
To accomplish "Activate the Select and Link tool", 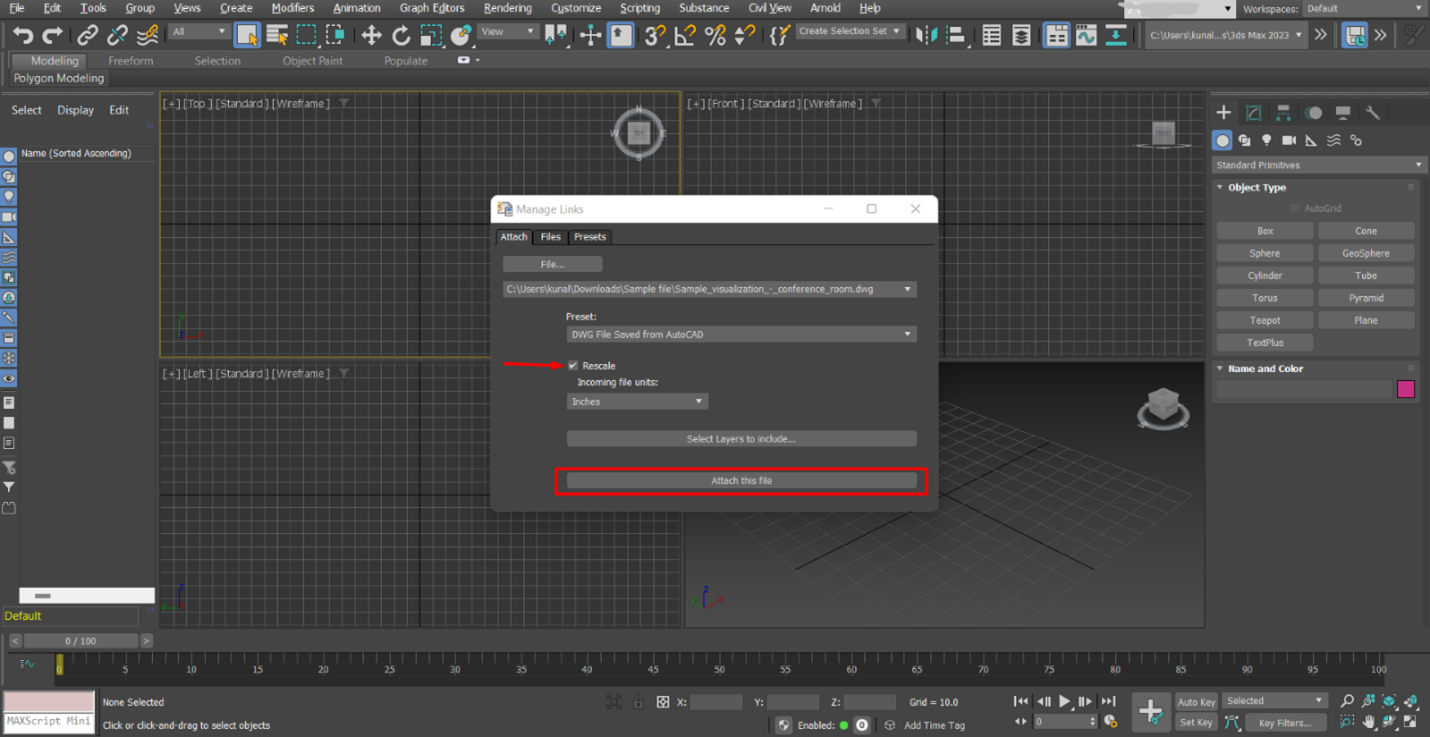I will 87,35.
